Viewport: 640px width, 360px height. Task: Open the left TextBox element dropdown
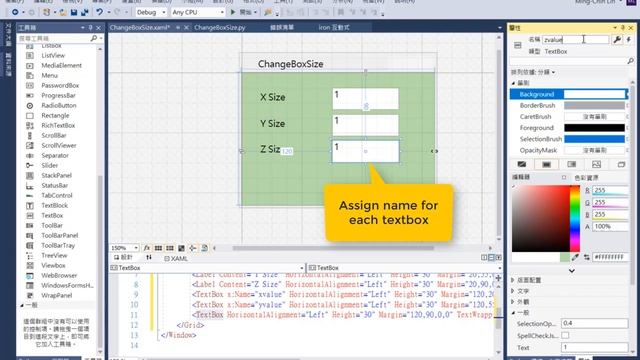pos(302,268)
